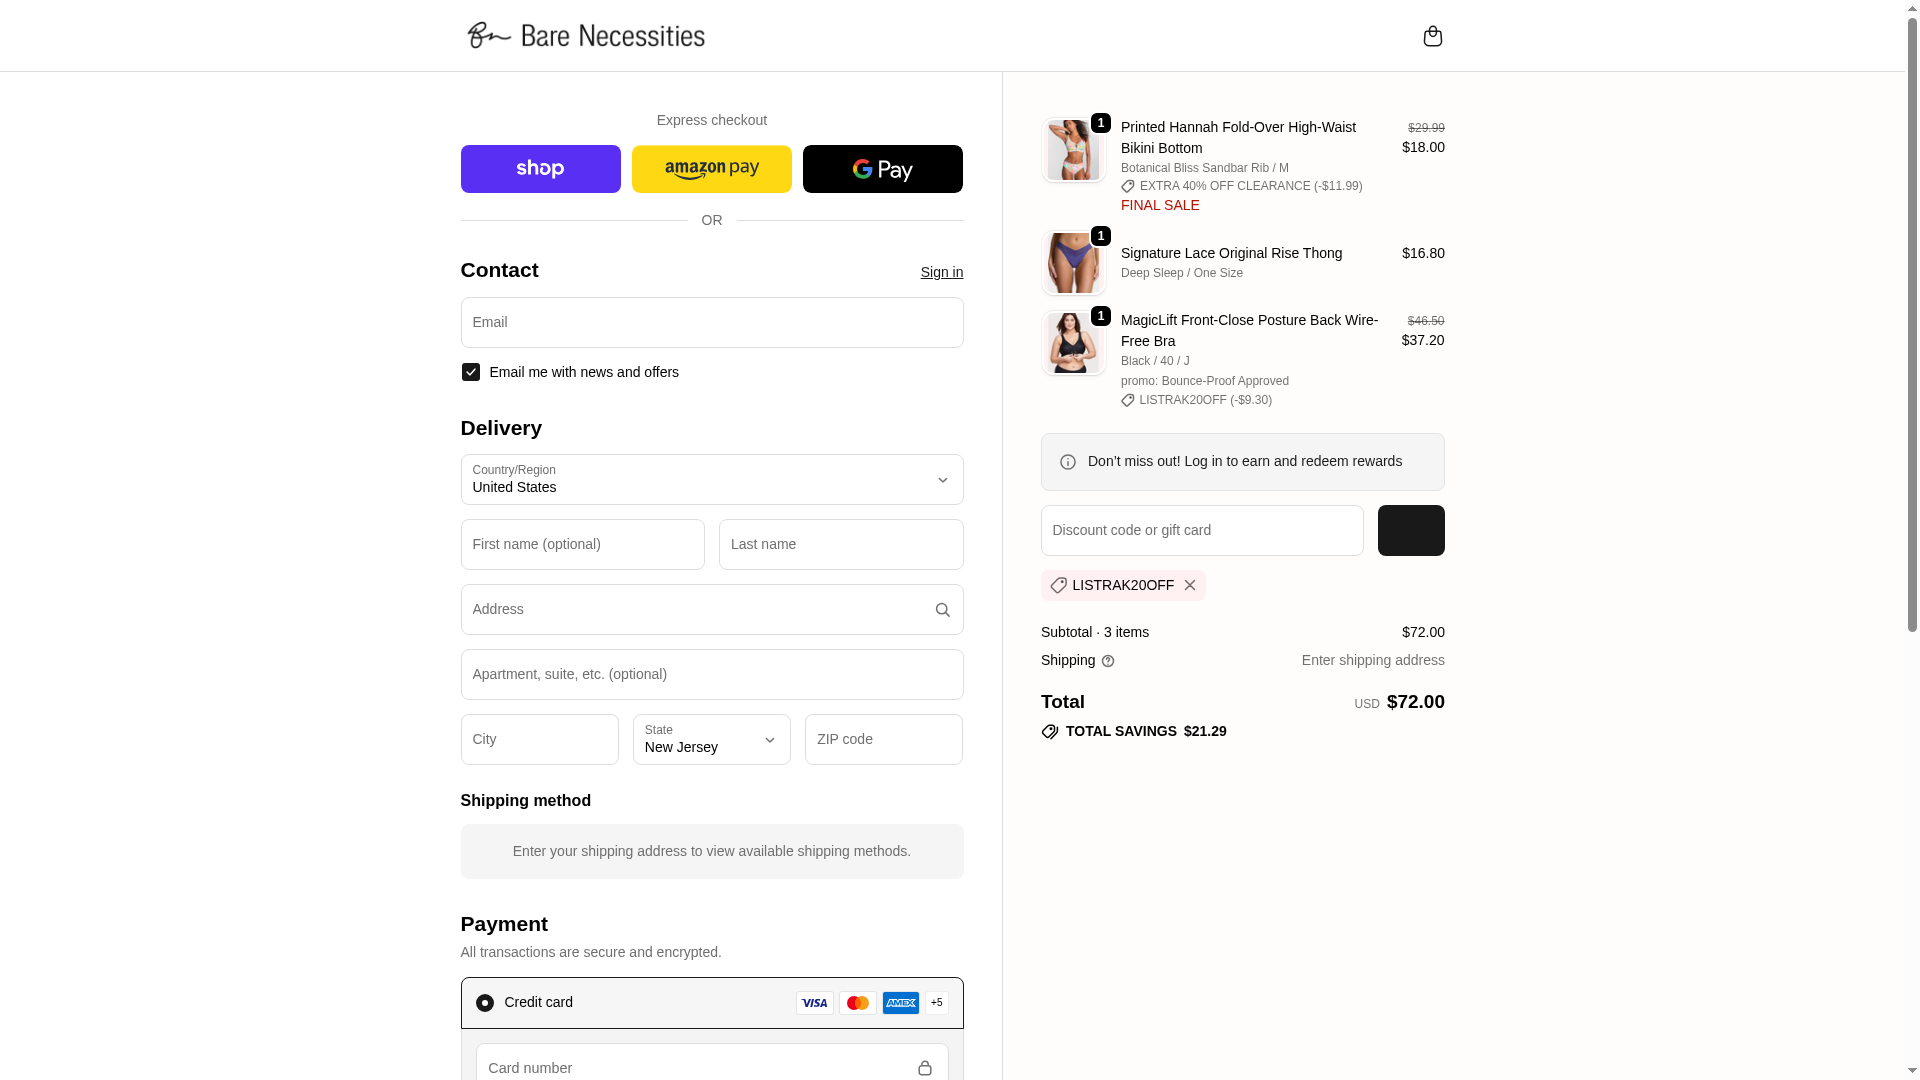Viewport: 1920px width, 1080px height.
Task: Click the Sign in link
Action: click(941, 272)
